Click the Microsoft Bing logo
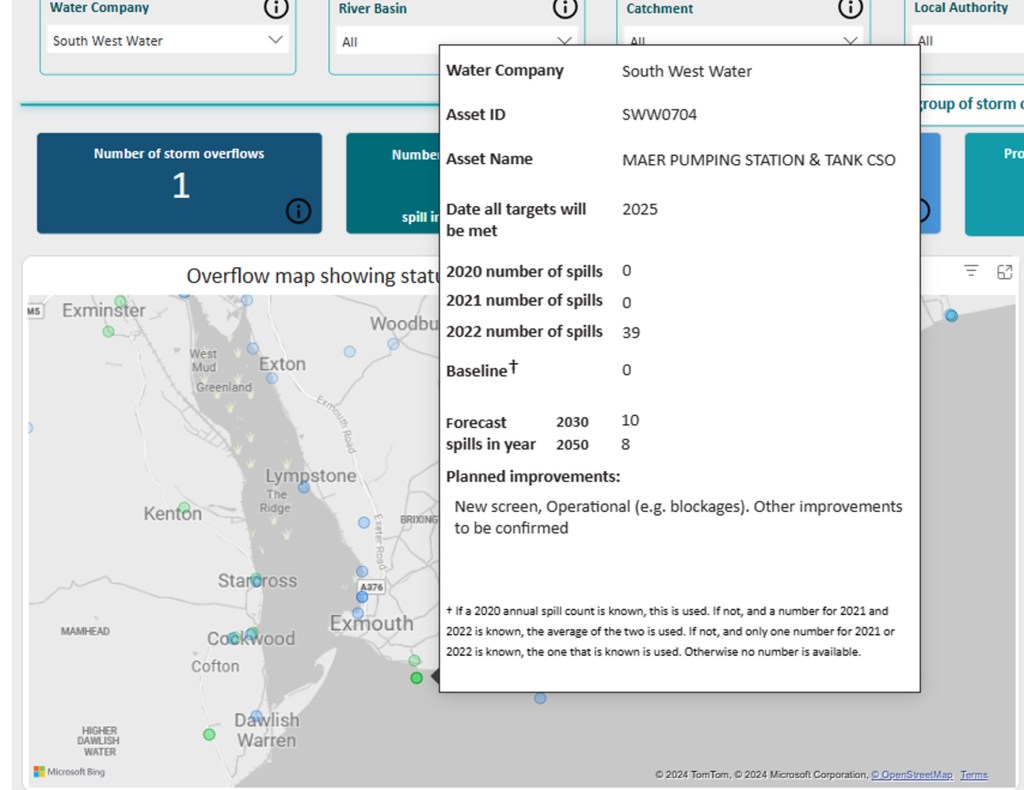Image resolution: width=1024 pixels, height=790 pixels. point(69,771)
